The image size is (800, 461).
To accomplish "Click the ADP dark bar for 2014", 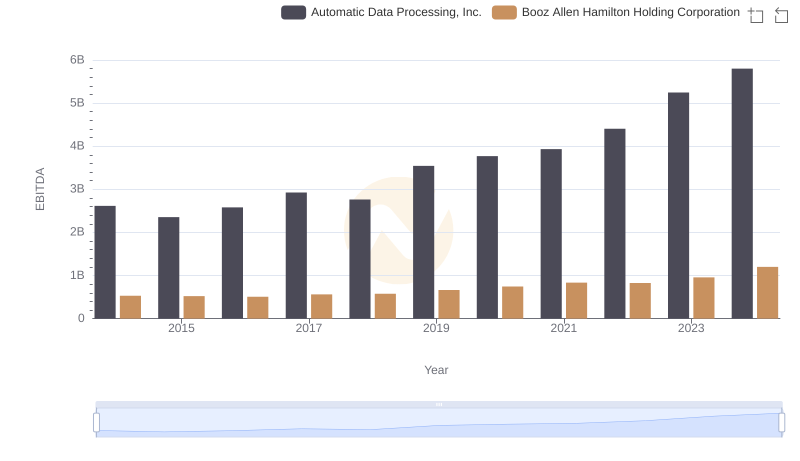I will tap(105, 262).
